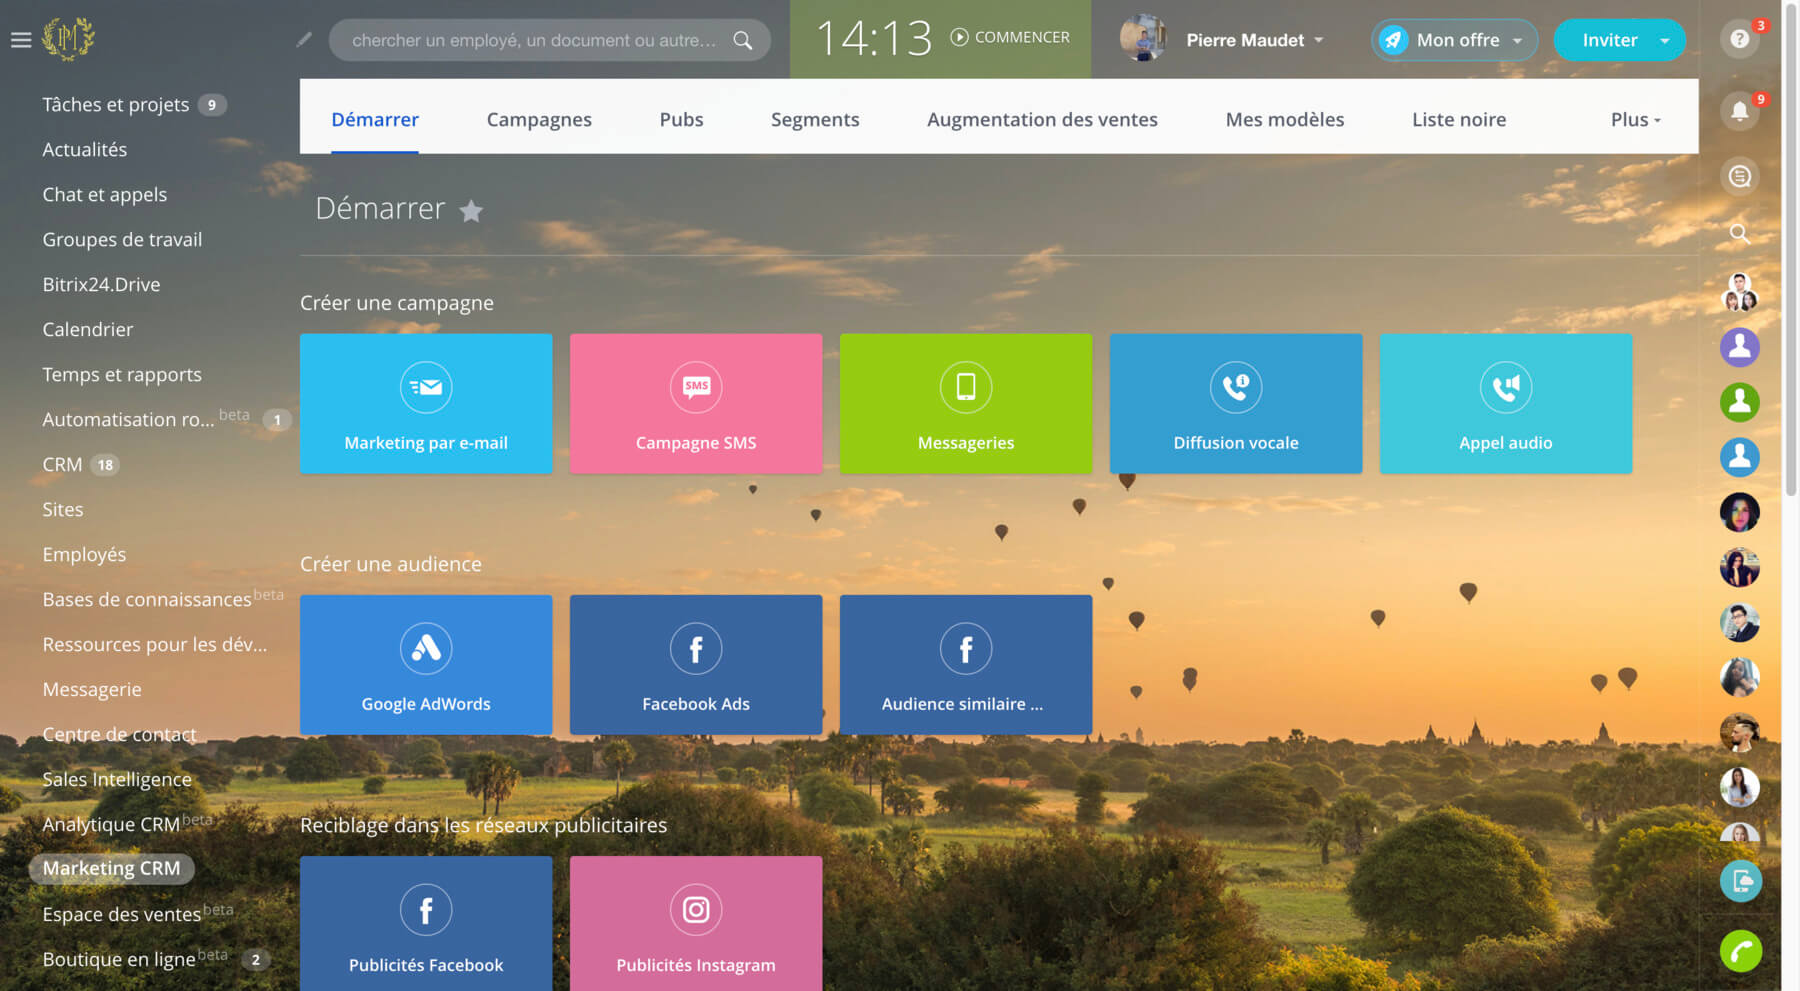Expand the Plus tab menu

point(1635,120)
